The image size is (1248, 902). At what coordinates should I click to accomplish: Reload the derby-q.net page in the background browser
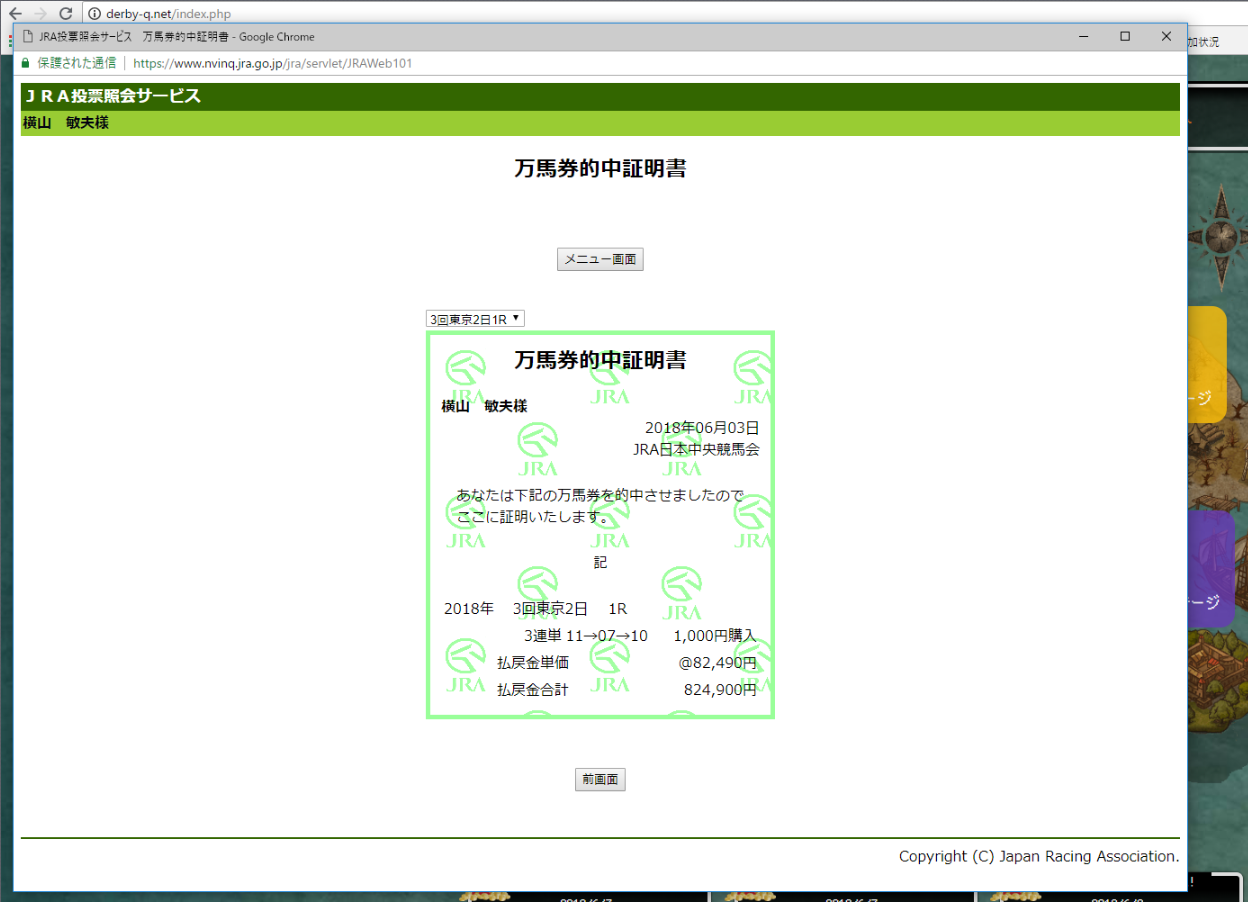click(65, 14)
